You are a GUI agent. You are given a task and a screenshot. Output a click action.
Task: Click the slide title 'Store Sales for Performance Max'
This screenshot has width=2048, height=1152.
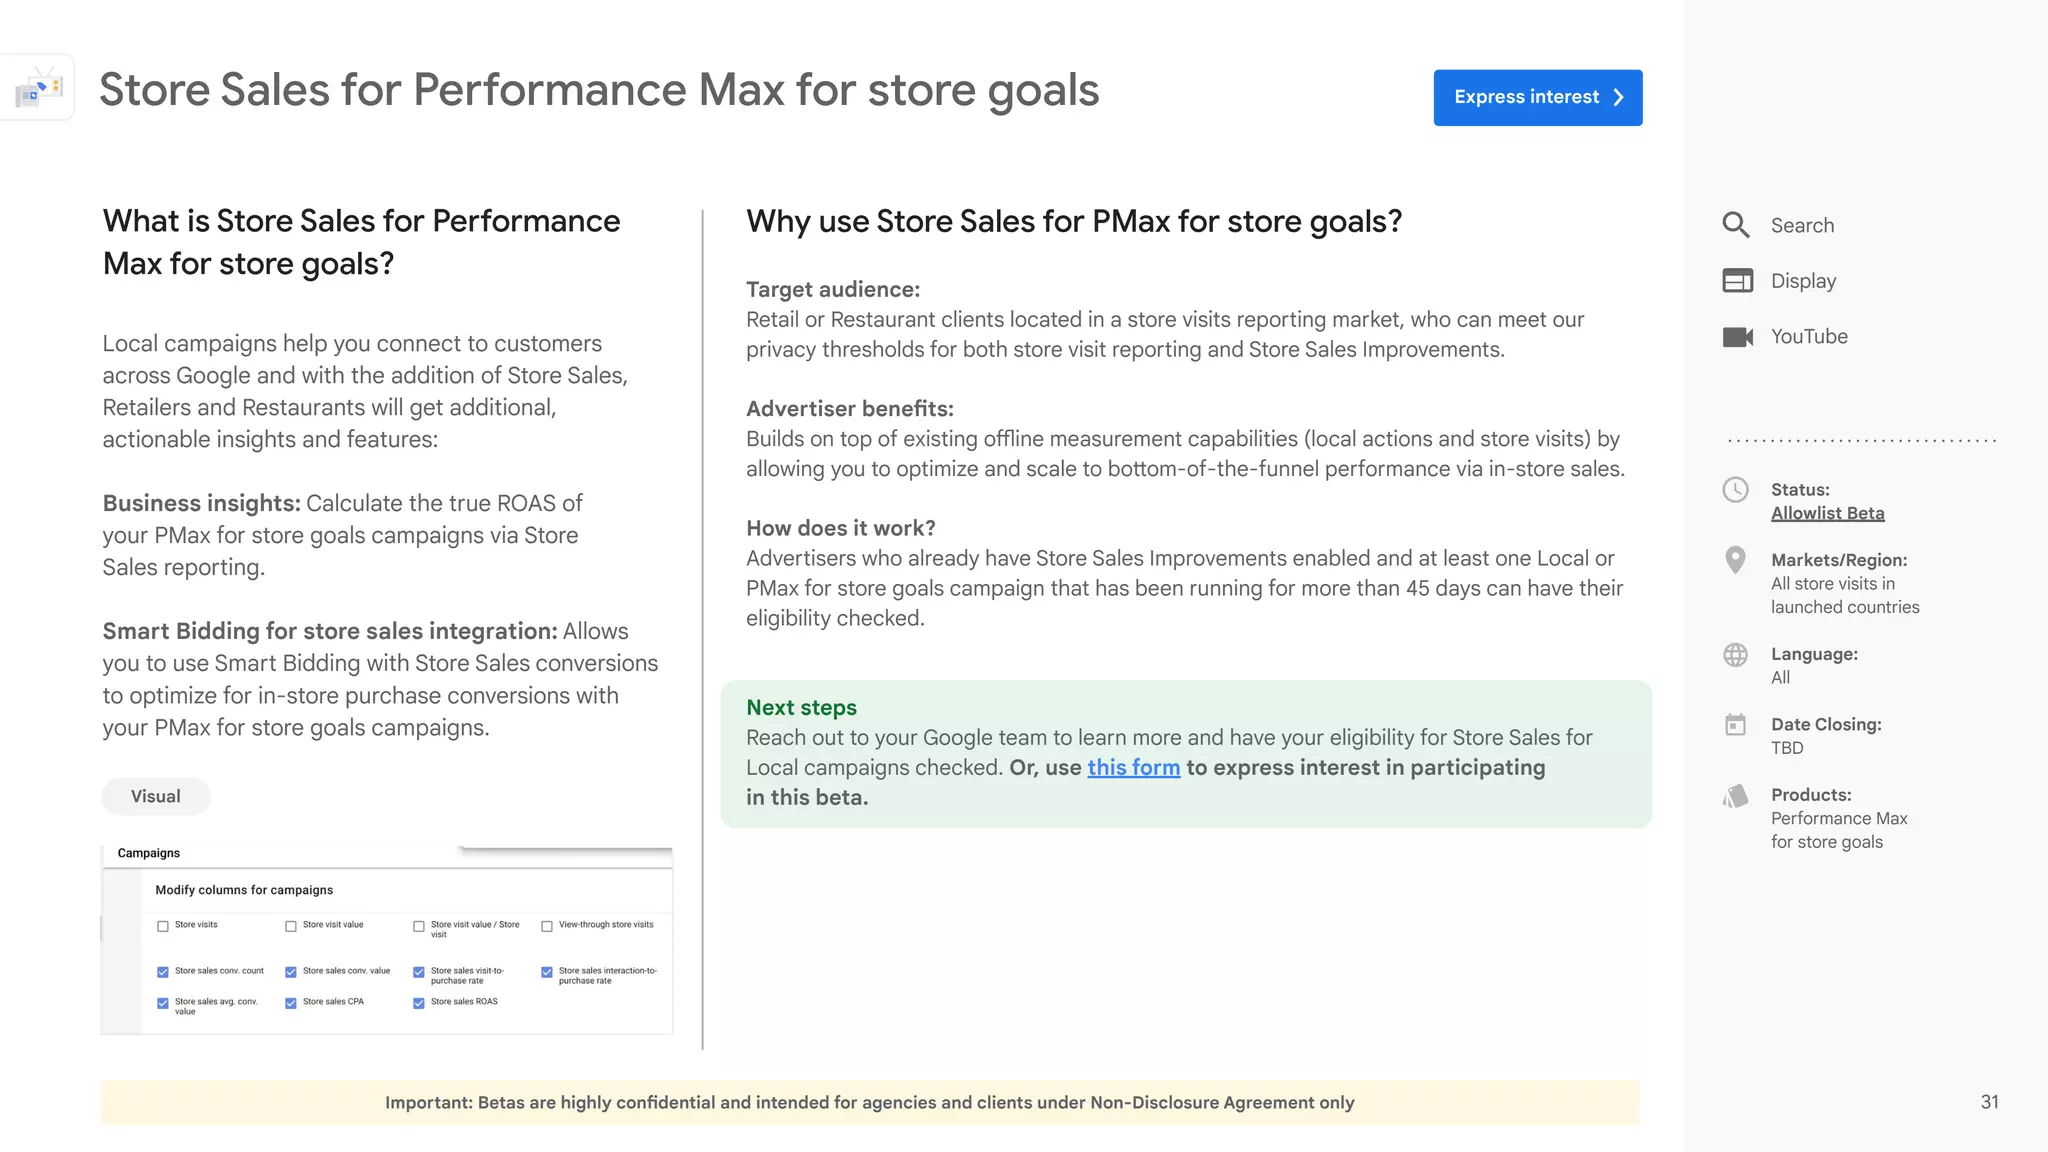pos(599,90)
